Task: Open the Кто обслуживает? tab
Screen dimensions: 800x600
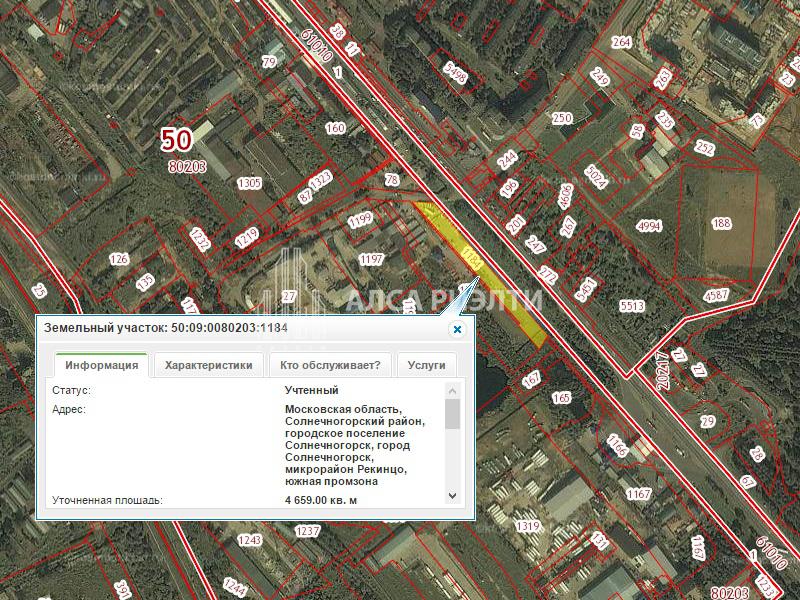Action: click(x=330, y=365)
